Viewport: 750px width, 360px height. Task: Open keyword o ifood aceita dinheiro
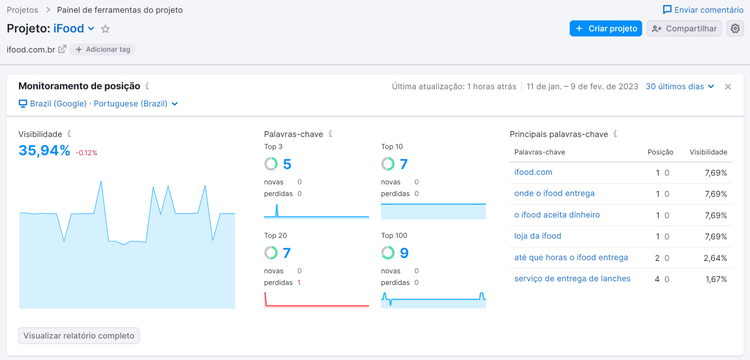point(557,215)
